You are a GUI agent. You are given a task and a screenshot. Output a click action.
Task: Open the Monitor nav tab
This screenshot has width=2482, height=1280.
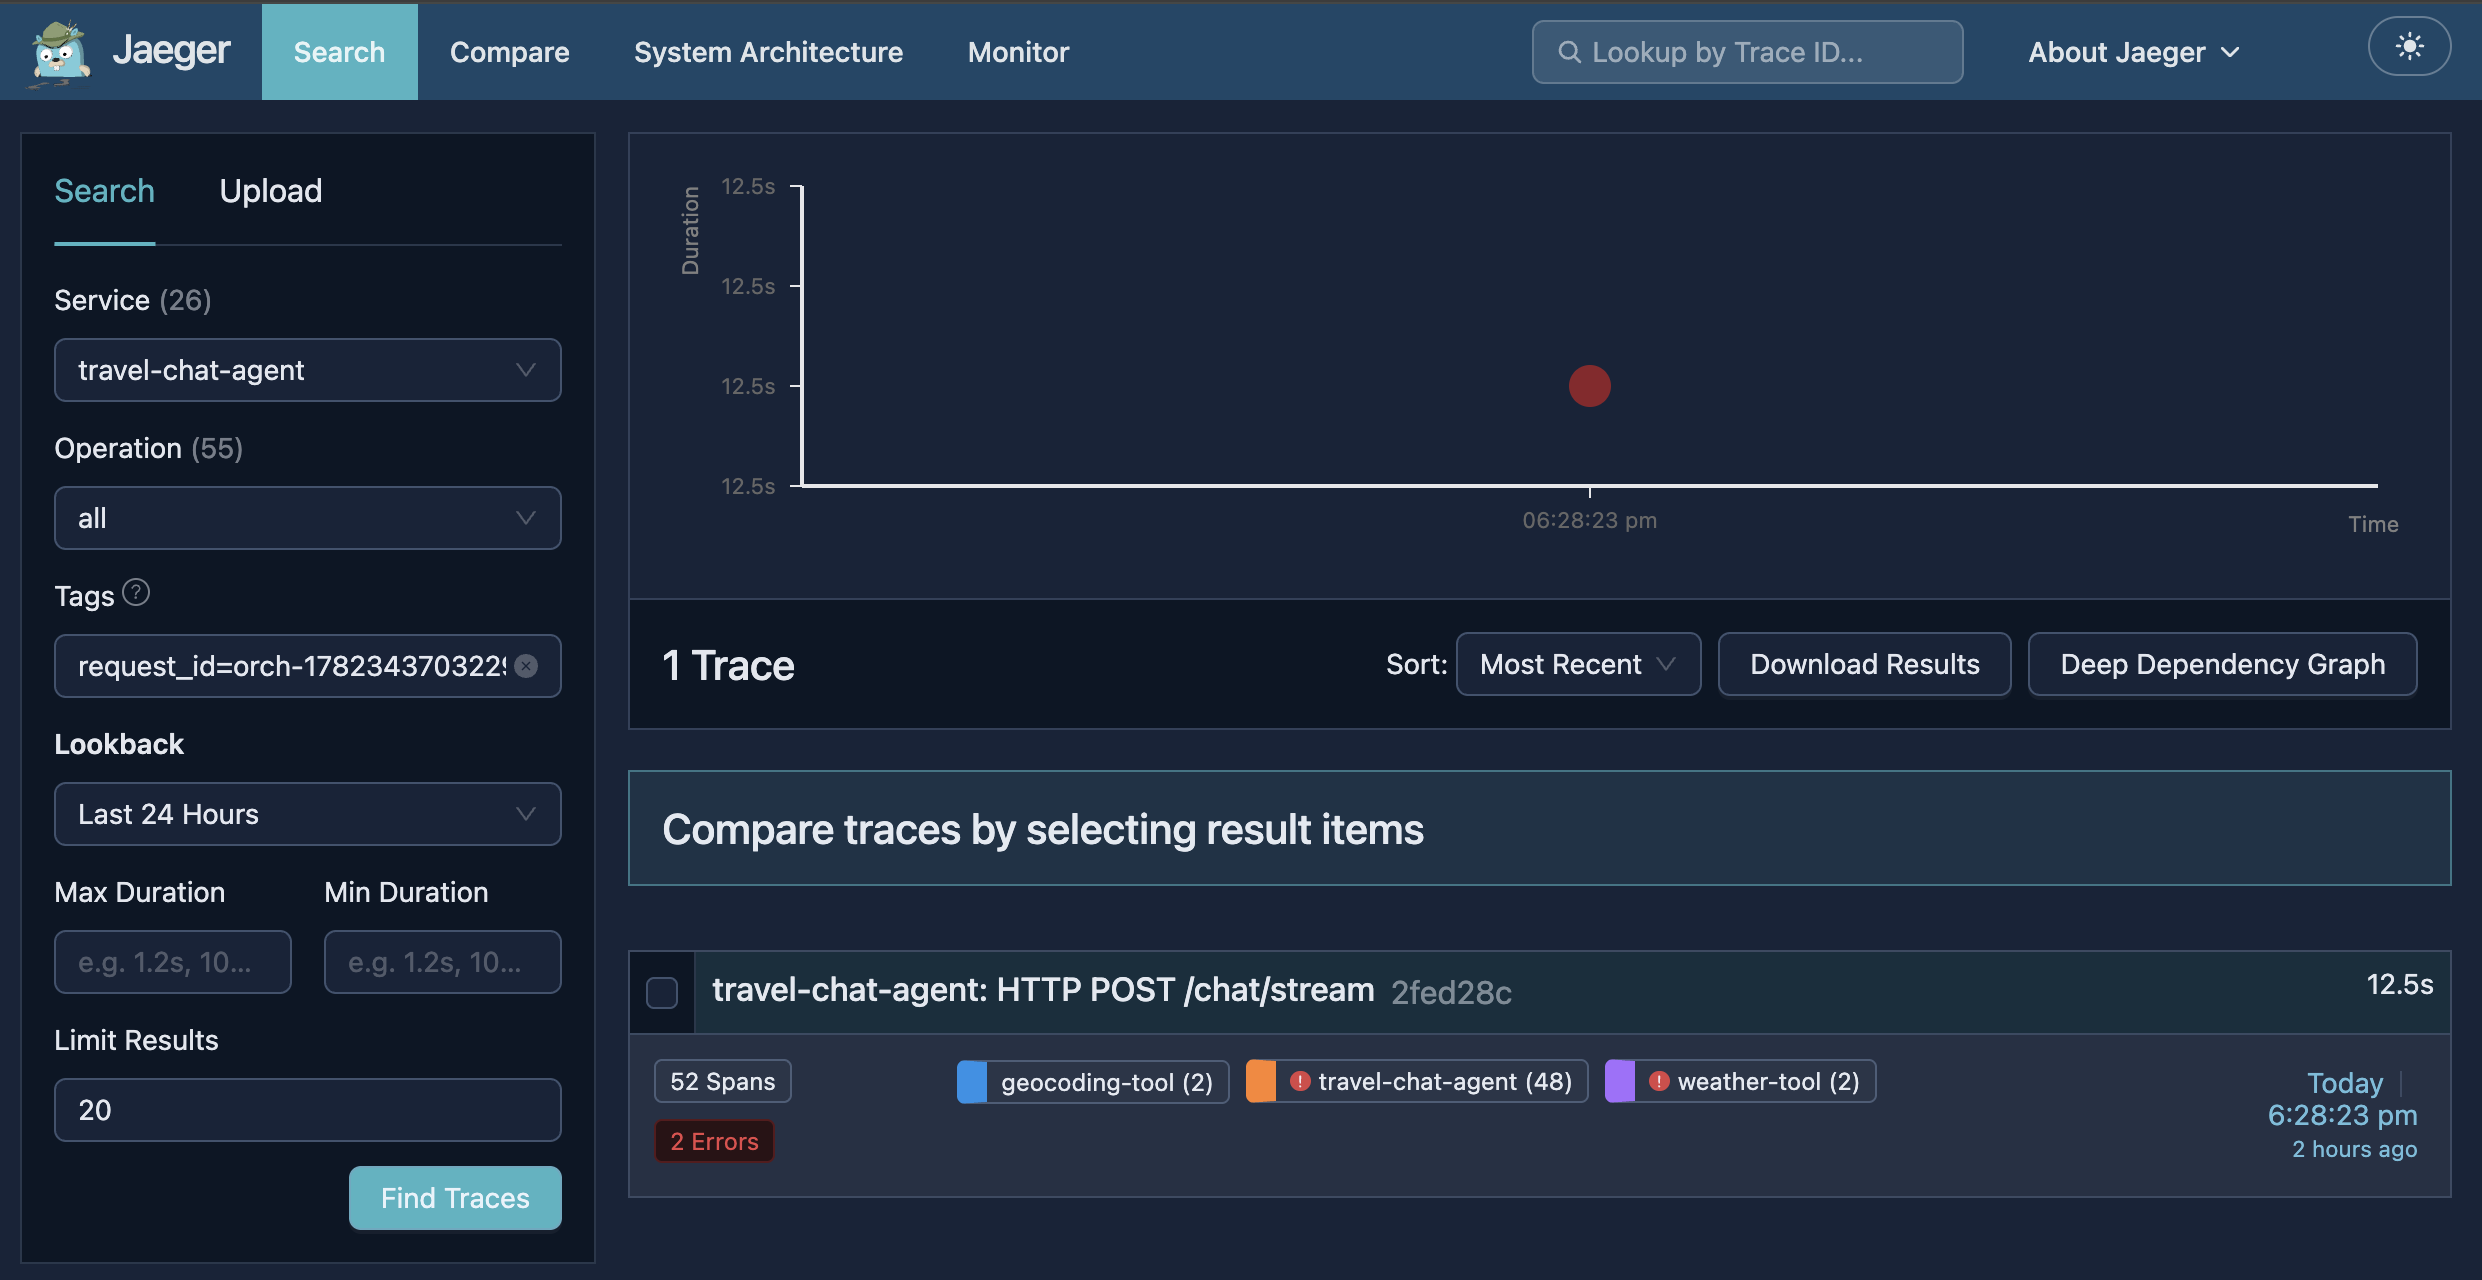[1019, 52]
